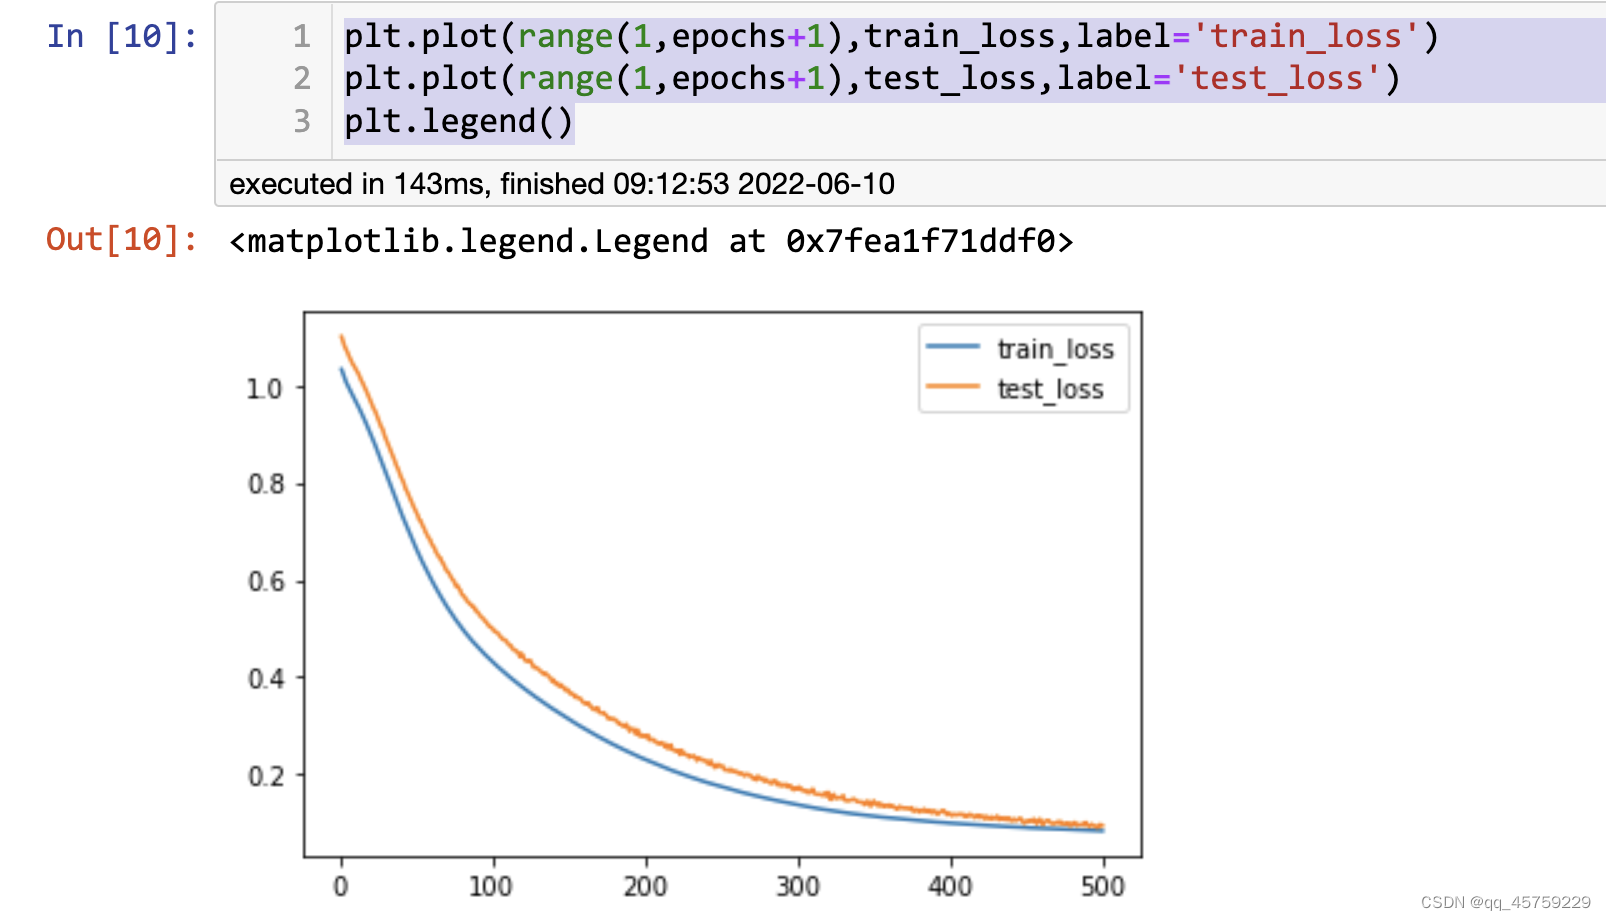Place cursor in the test_loss plt.plot code line
The height and width of the screenshot is (920, 1606).
[872, 79]
